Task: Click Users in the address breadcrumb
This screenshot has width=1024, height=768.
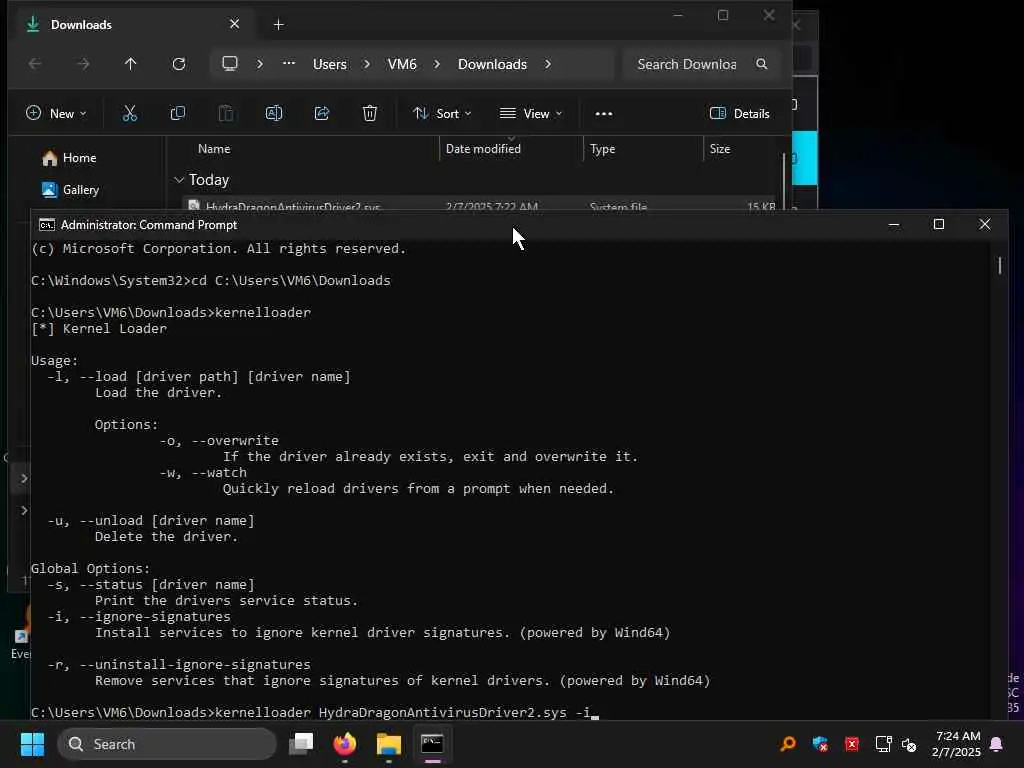Action: coord(330,64)
